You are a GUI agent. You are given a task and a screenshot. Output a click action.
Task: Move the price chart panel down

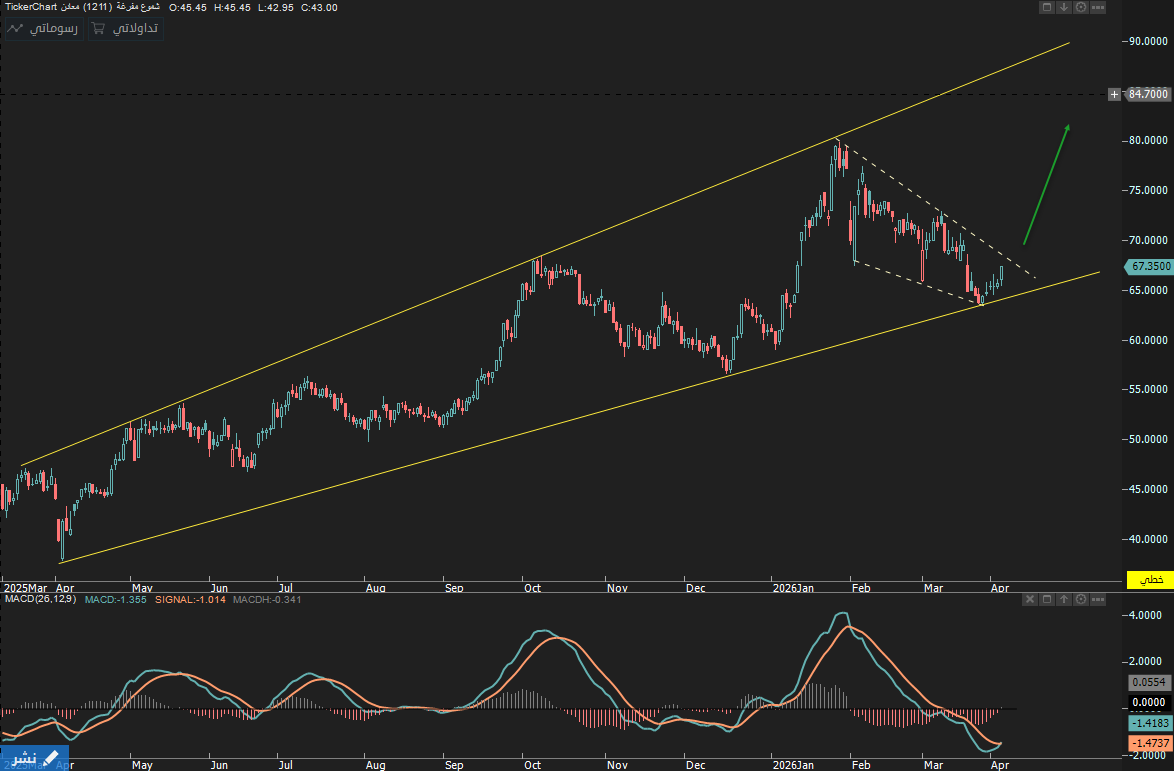(x=1064, y=7)
